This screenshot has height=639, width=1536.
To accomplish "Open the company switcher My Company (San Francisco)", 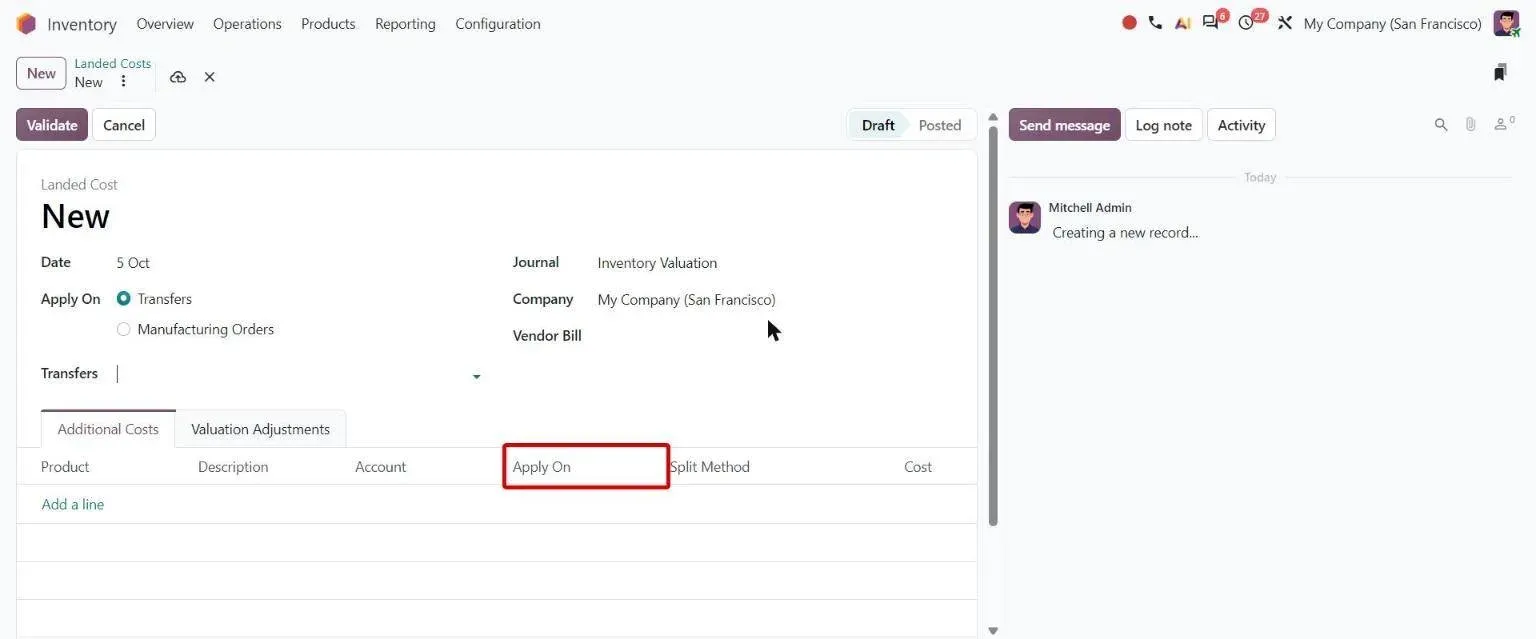I will [x=1392, y=24].
